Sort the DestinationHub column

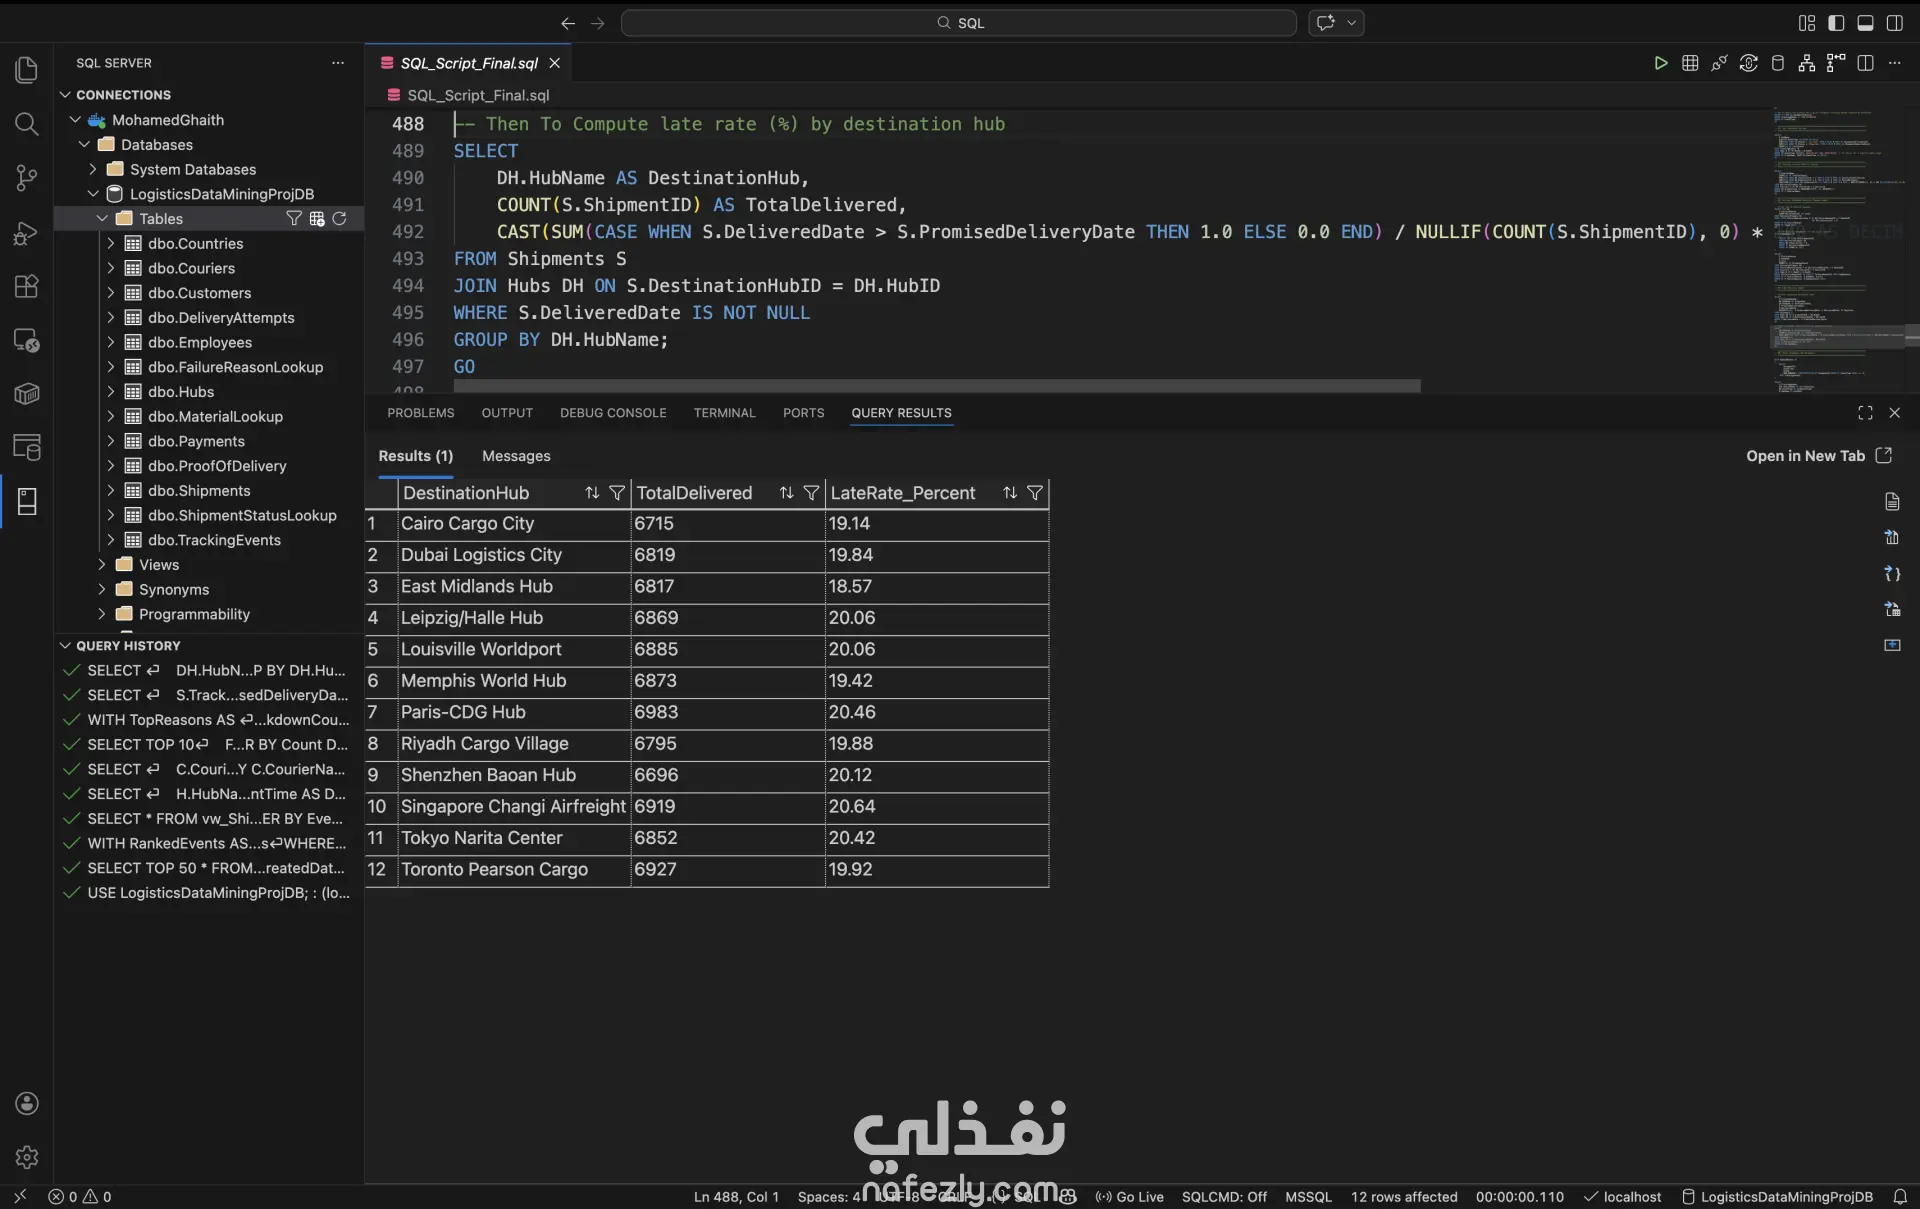[592, 493]
